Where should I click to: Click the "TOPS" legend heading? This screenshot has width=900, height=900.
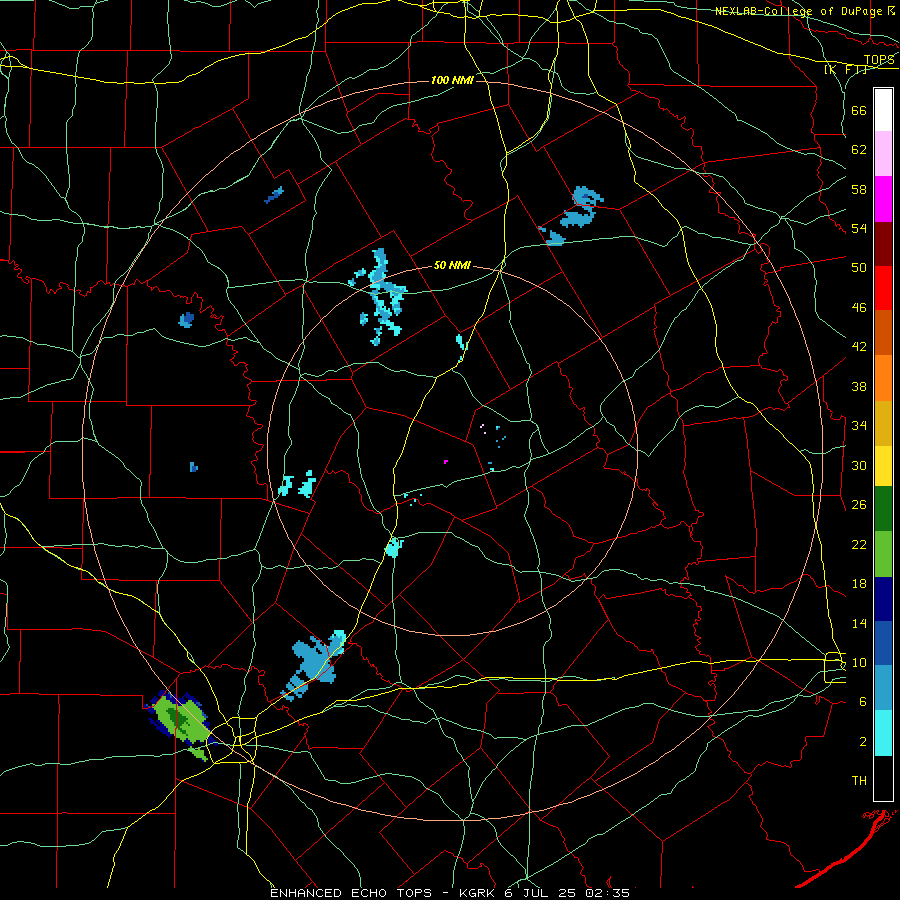(879, 60)
